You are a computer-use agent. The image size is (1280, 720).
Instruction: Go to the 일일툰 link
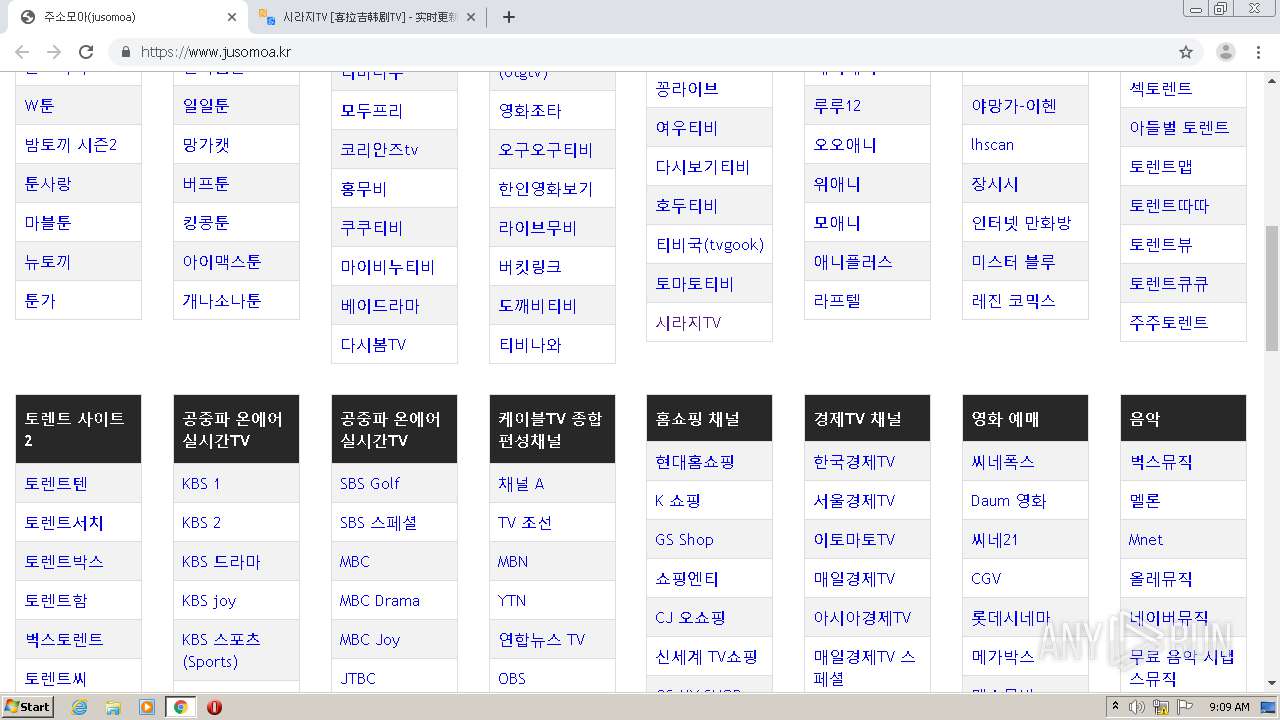[206, 105]
